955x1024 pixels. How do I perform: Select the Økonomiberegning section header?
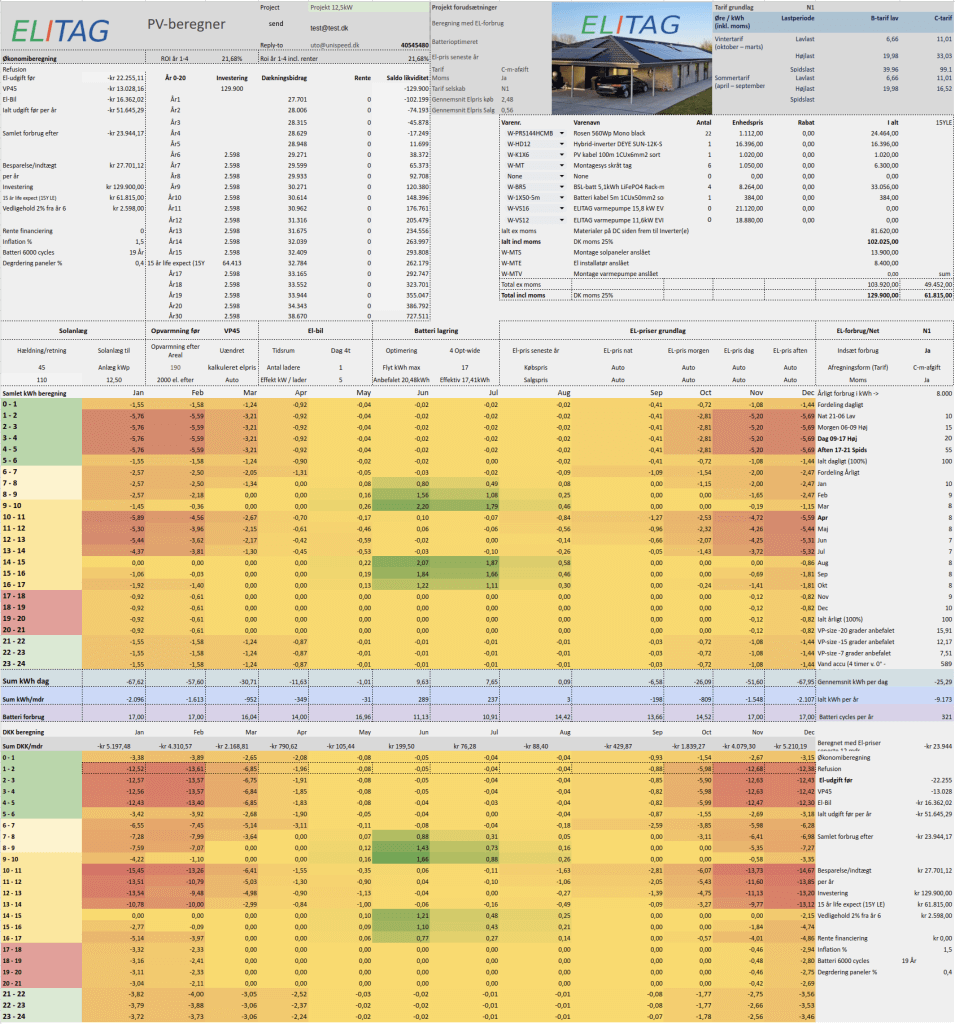tap(30, 59)
